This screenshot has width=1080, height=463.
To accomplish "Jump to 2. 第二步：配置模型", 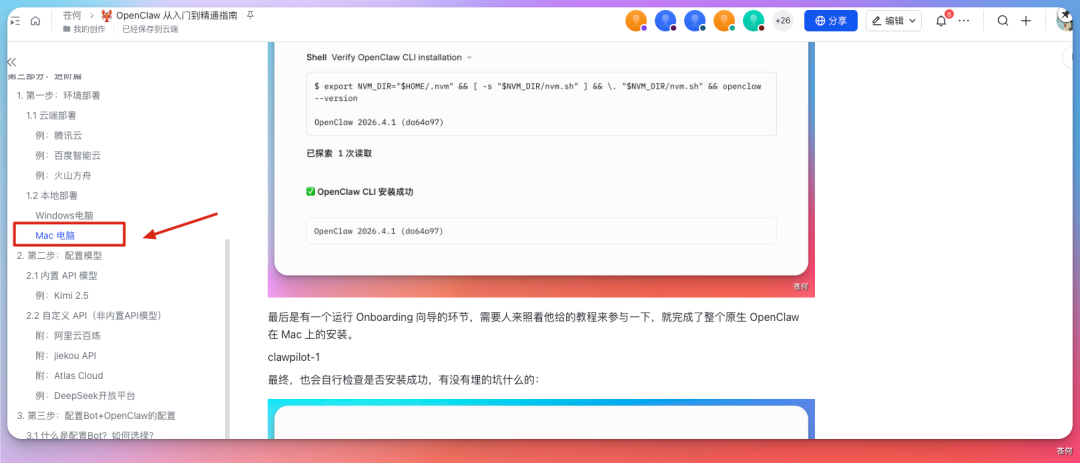I will pyautogui.click(x=59, y=255).
